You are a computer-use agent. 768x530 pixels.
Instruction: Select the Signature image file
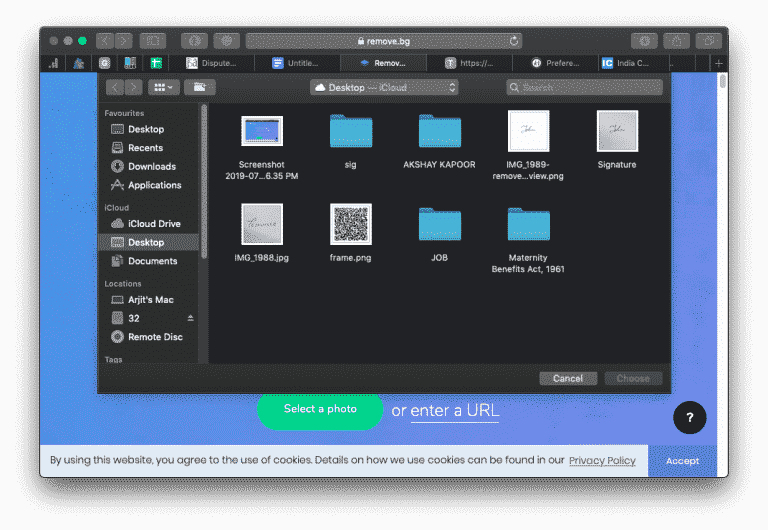(617, 131)
